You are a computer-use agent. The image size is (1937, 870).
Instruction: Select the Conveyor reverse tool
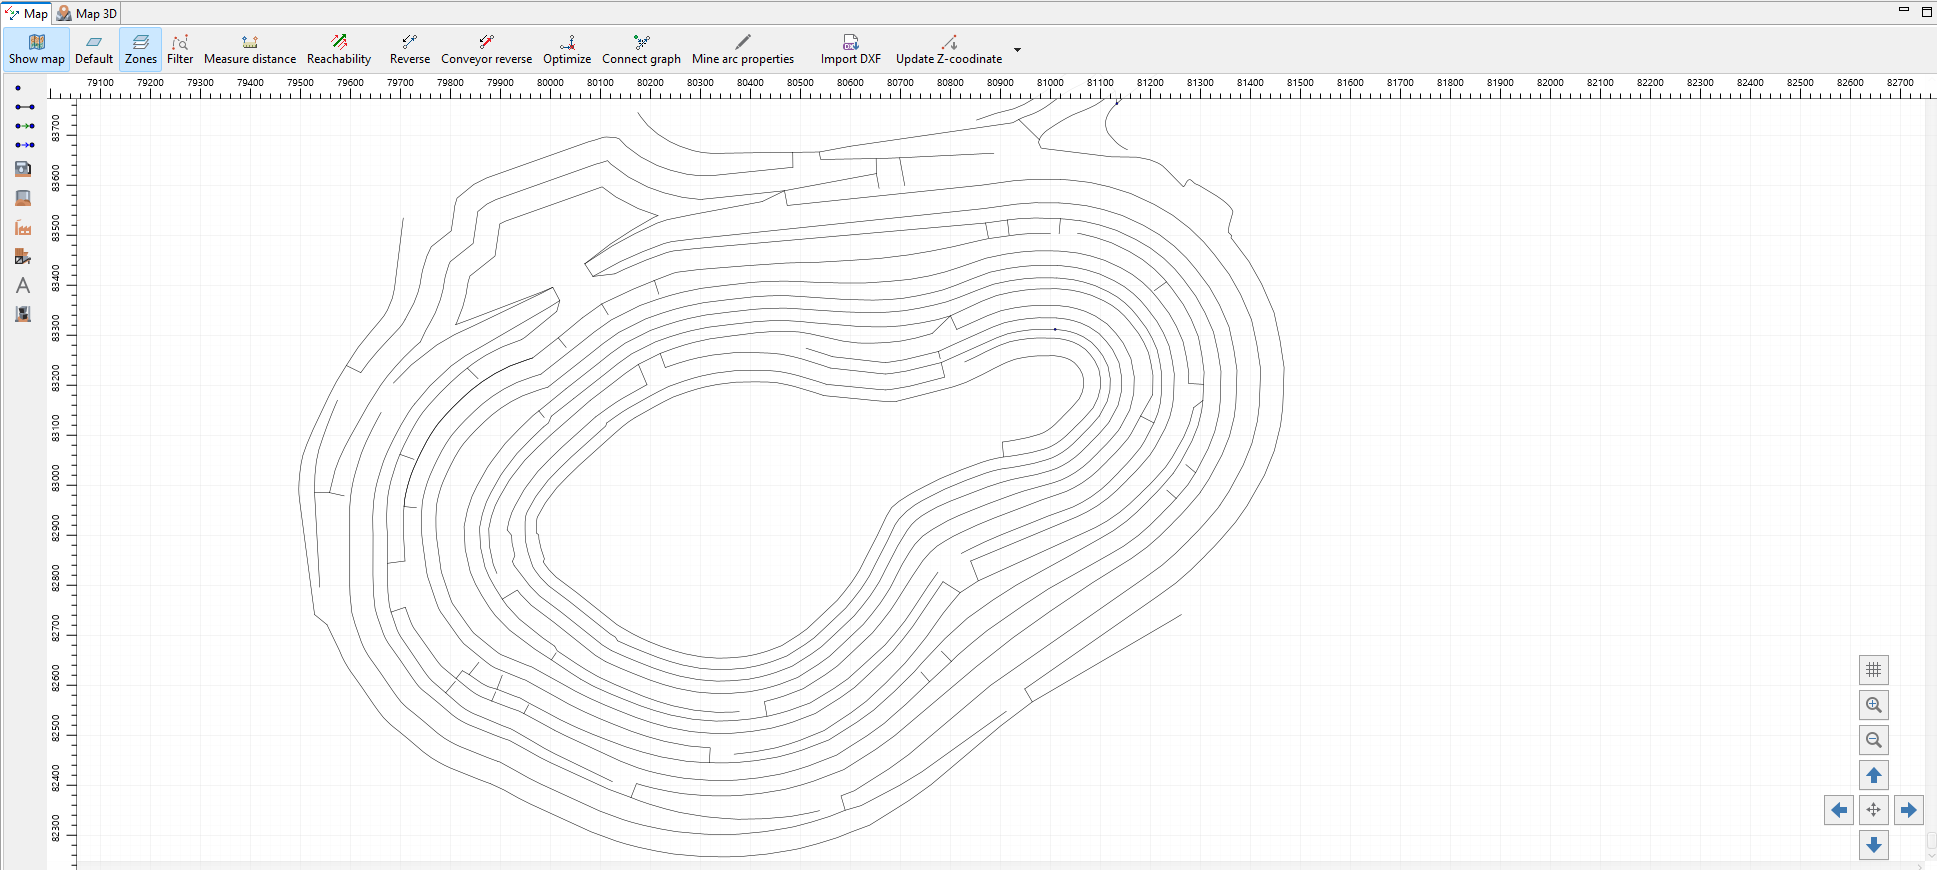[487, 49]
